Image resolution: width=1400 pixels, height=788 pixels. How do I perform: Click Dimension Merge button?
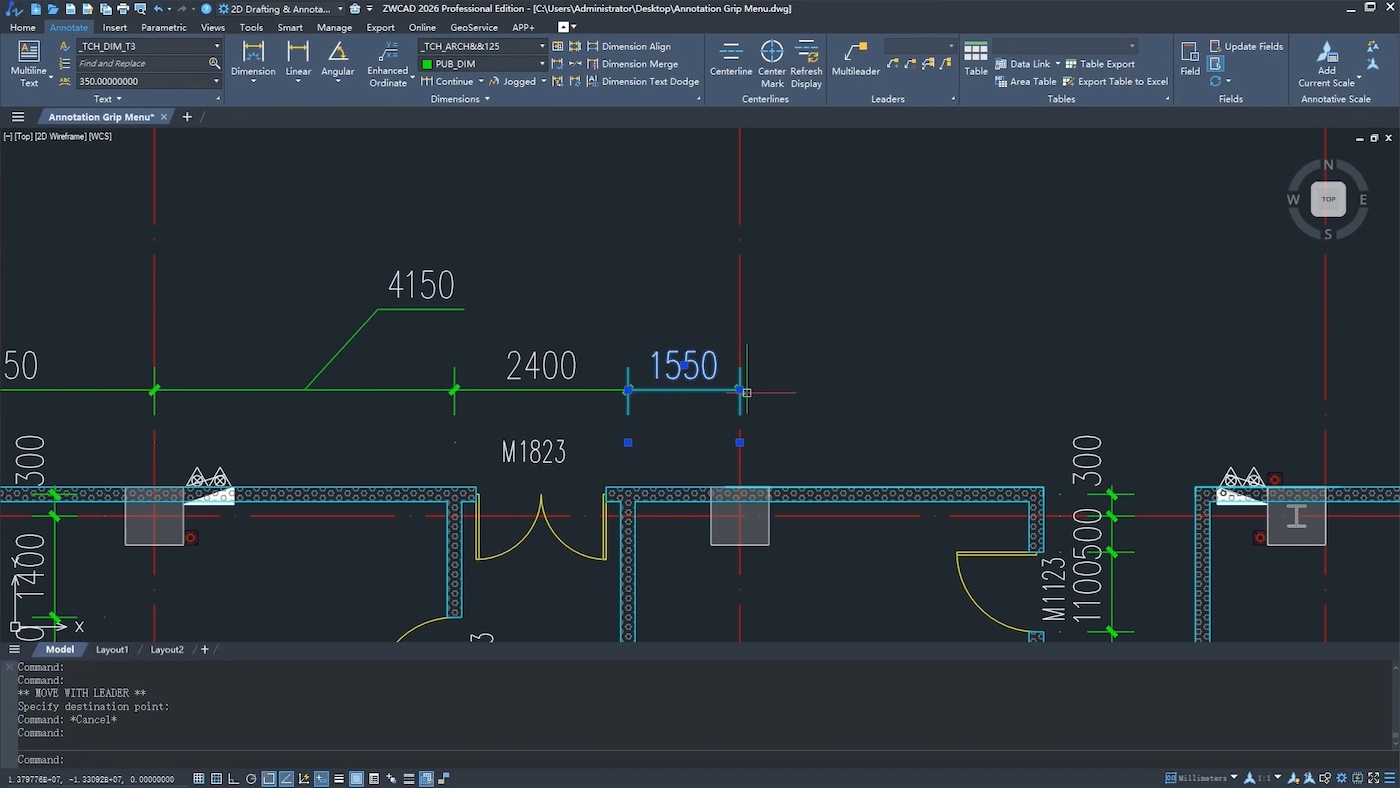point(632,64)
